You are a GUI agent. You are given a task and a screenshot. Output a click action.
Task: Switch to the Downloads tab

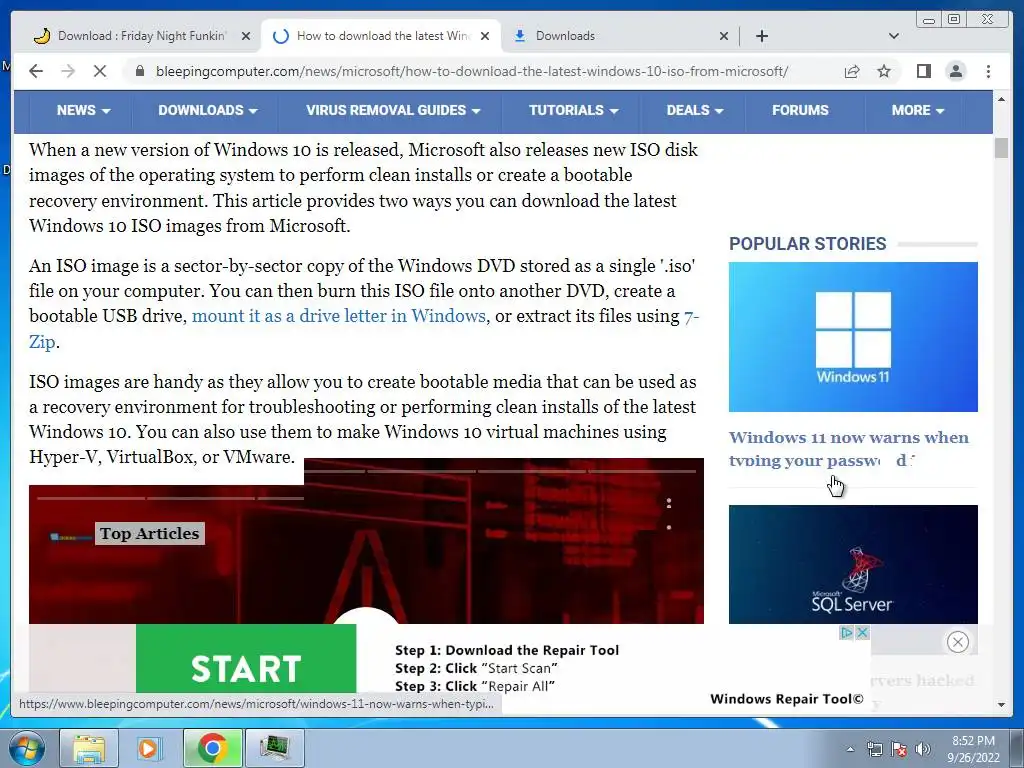[620, 36]
